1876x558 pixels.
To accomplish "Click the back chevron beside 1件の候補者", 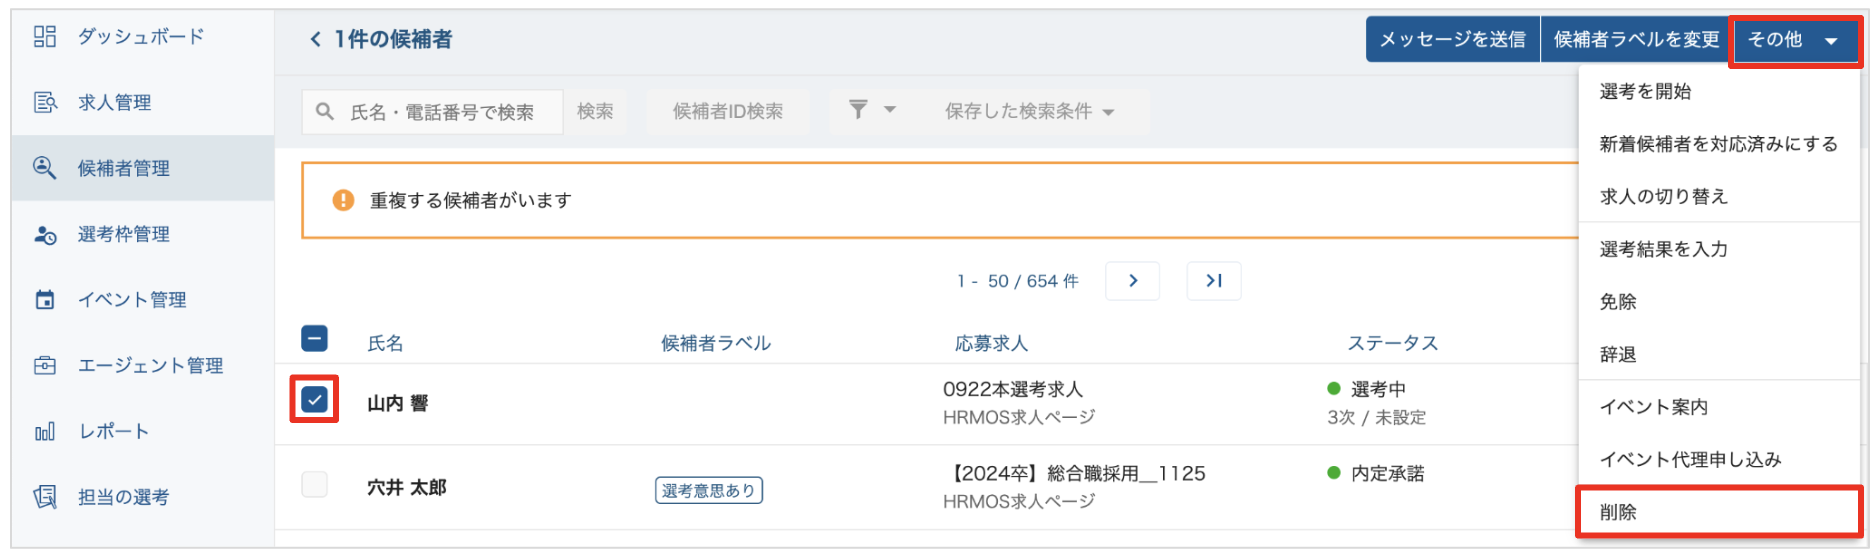I will click(x=315, y=40).
